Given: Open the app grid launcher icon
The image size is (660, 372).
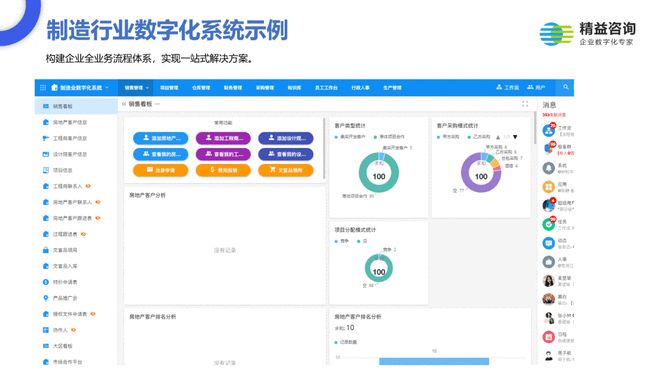Looking at the screenshot, I should 43,88.
